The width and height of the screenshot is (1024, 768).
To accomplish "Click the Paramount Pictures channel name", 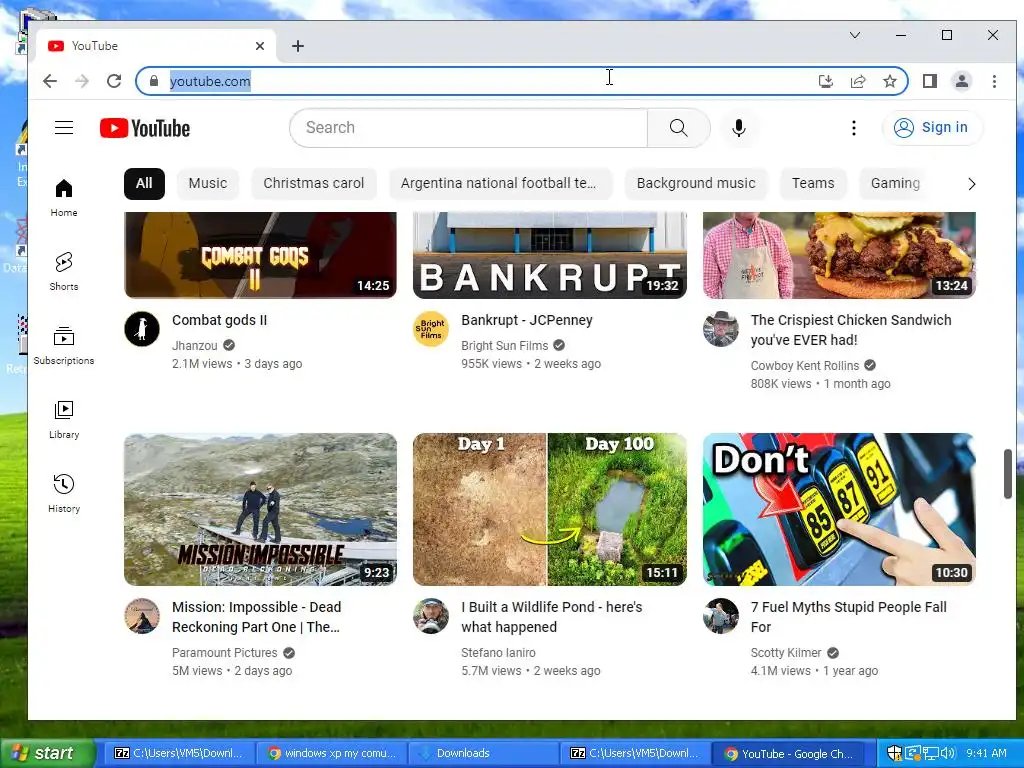I will pos(225,652).
